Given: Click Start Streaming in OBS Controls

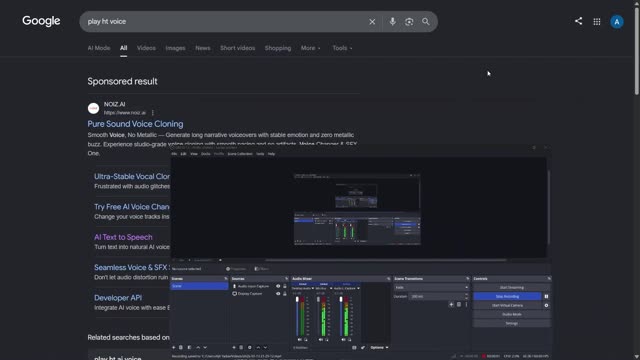Looking at the screenshot, I should tap(512, 287).
